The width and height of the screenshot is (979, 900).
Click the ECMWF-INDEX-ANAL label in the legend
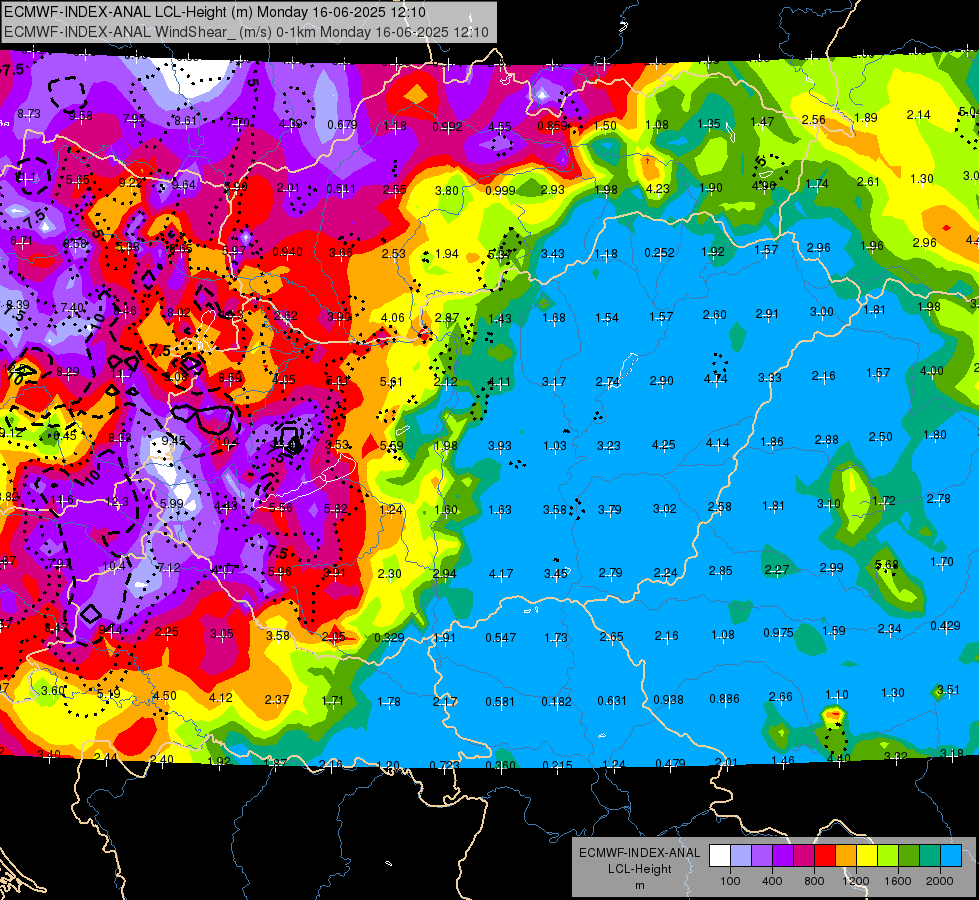(x=639, y=853)
